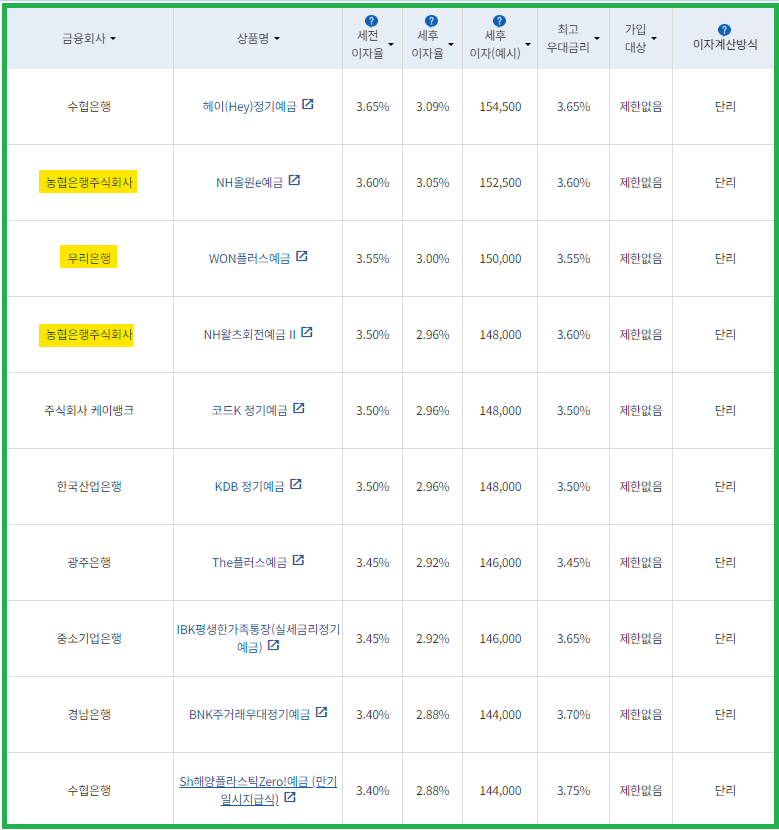The height and width of the screenshot is (830, 779).
Task: Open 세후 이자율 sort dropdown arrow
Action: [x=451, y=44]
